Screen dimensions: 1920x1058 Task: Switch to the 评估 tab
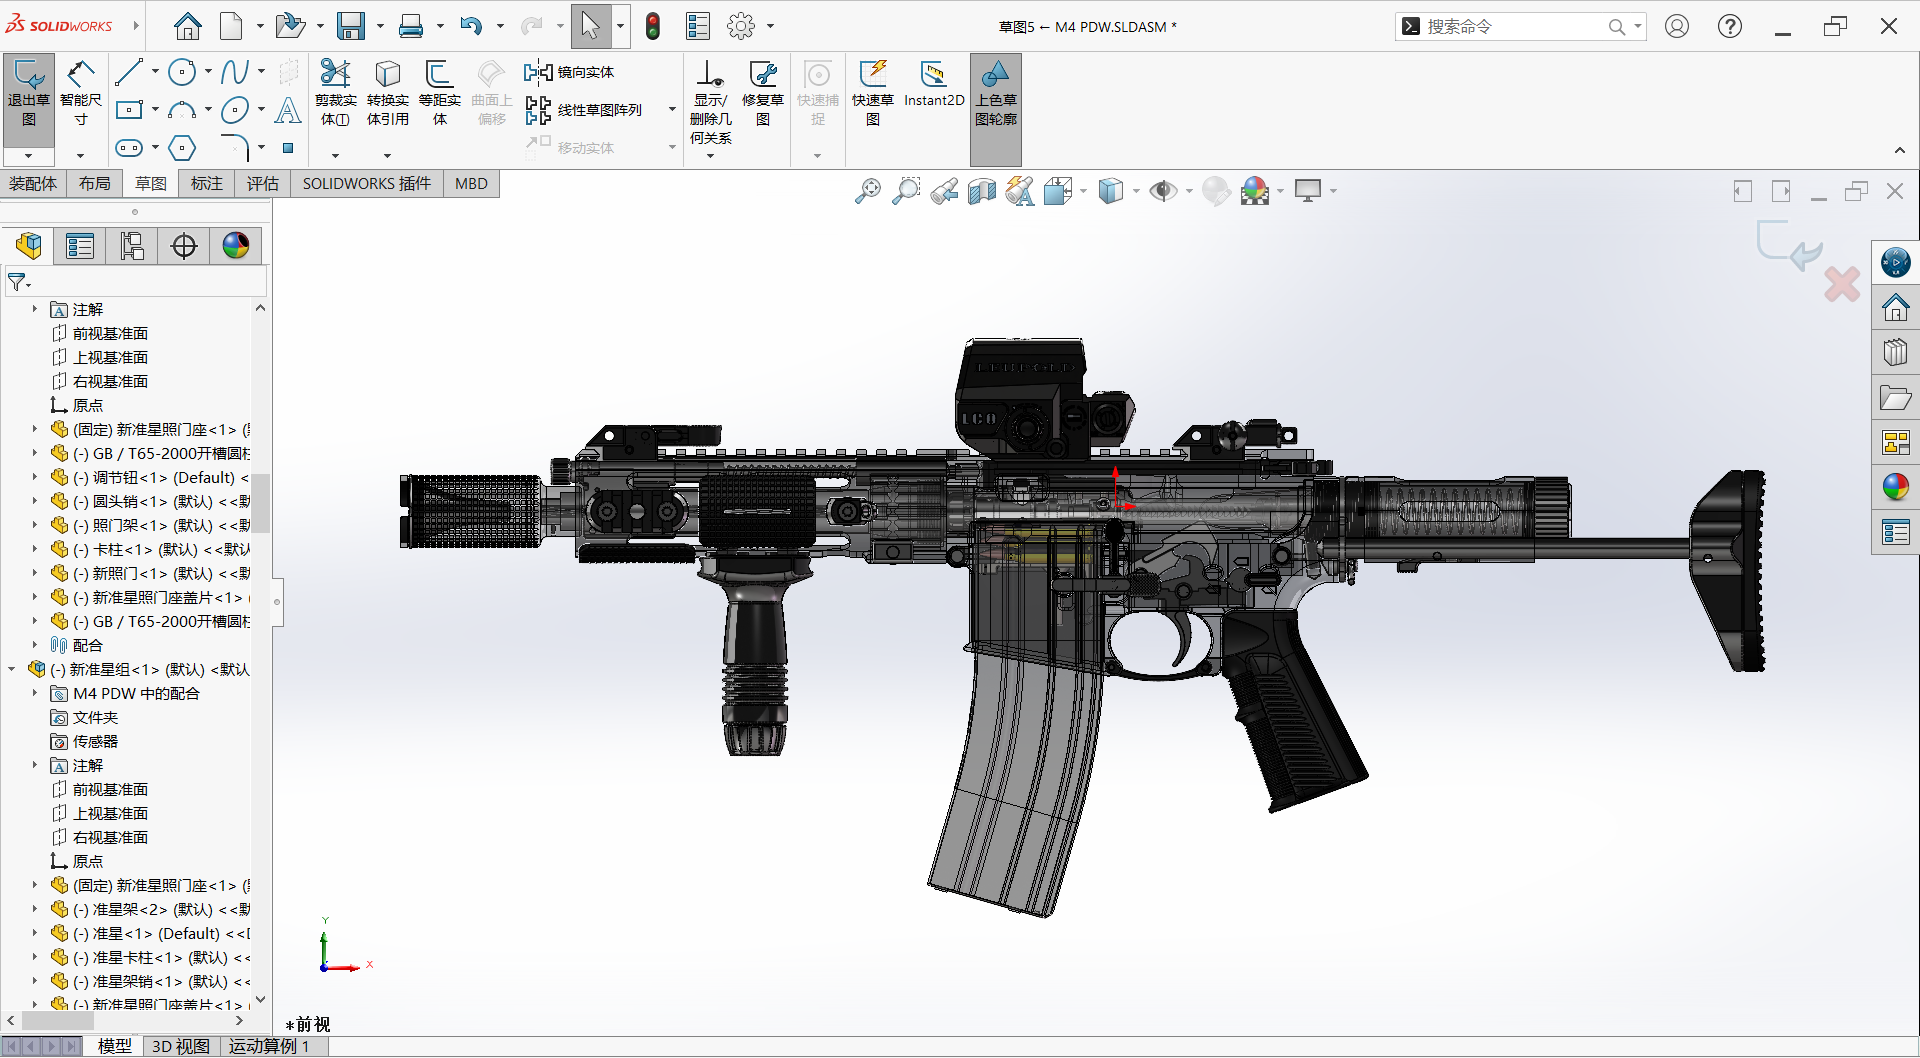(x=263, y=184)
